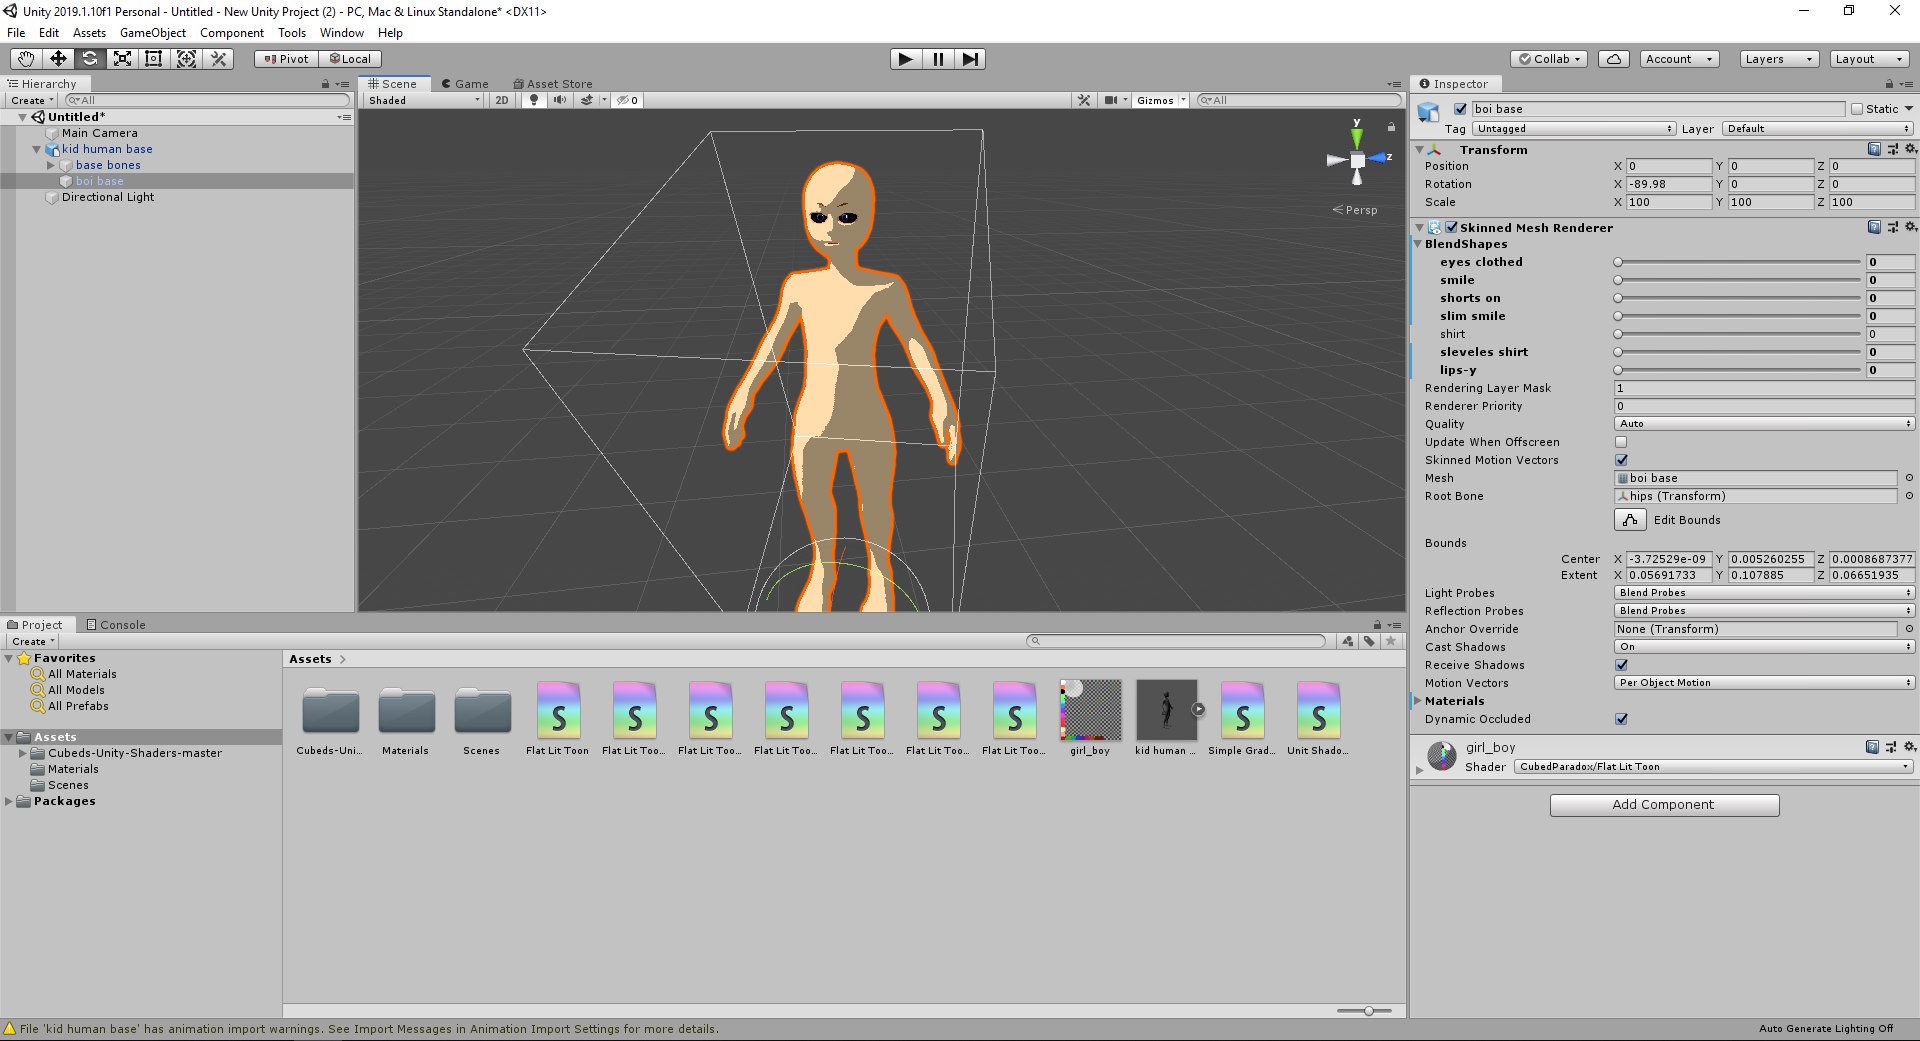Expand base bones in Hierarchy
This screenshot has height=1041, width=1920.
pyautogui.click(x=51, y=165)
